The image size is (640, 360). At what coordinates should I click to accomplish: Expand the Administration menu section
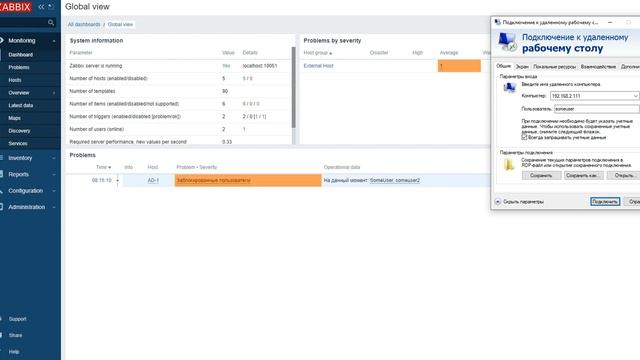(54, 207)
